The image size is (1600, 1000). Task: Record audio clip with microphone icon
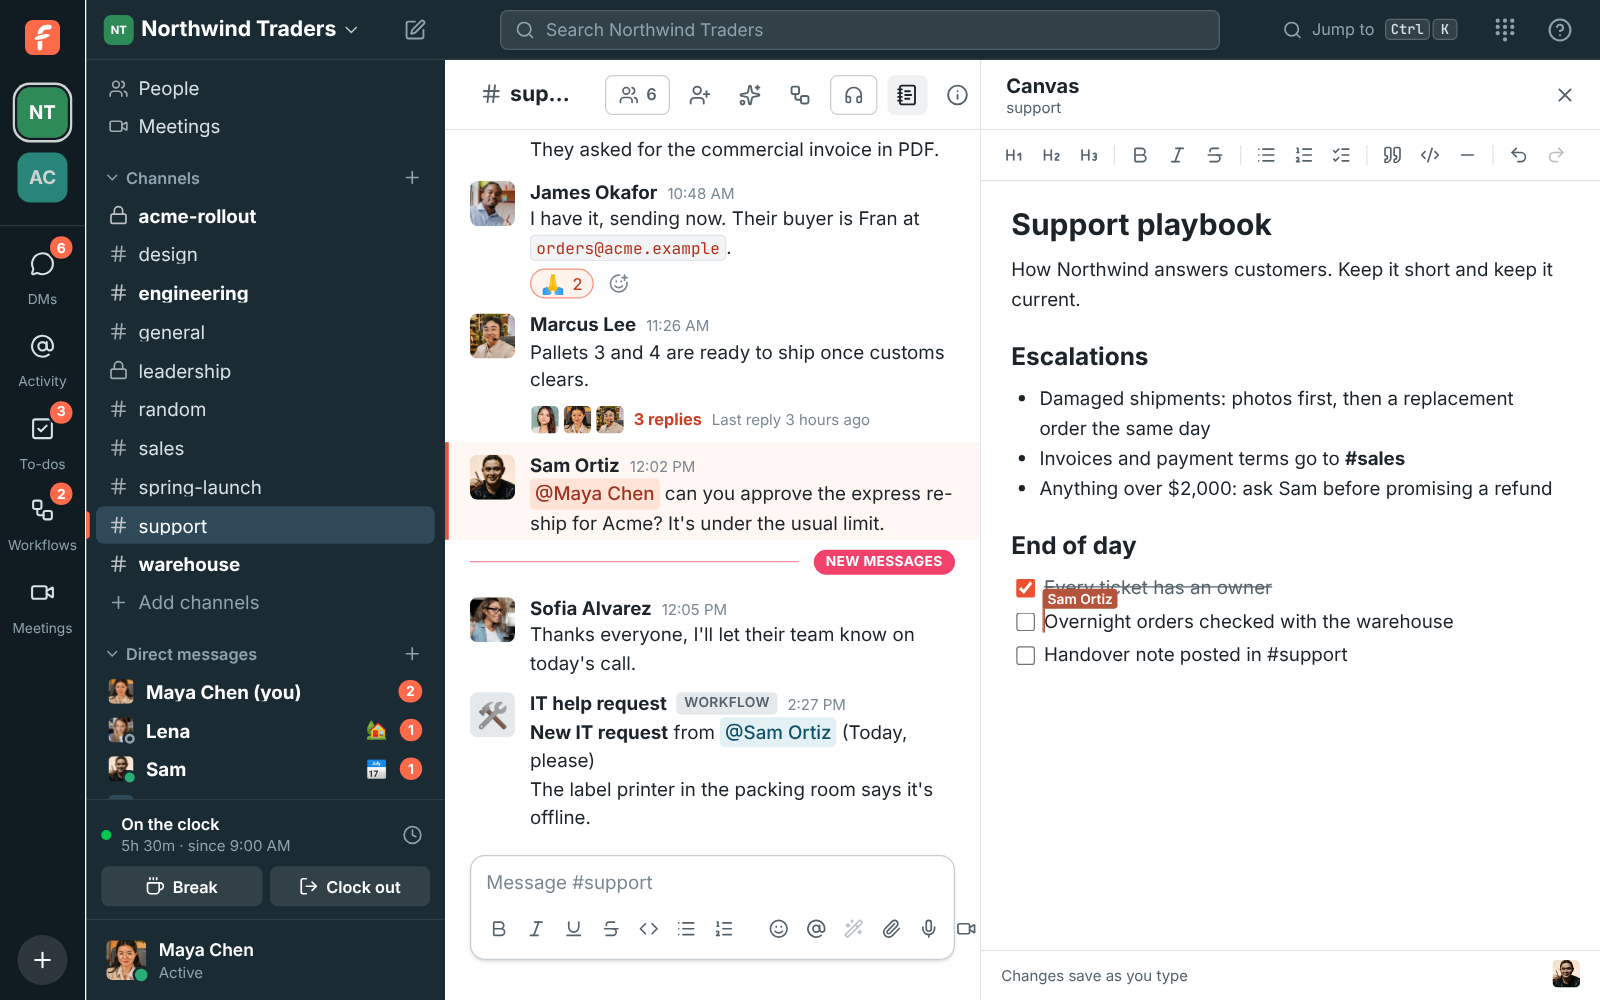929,929
